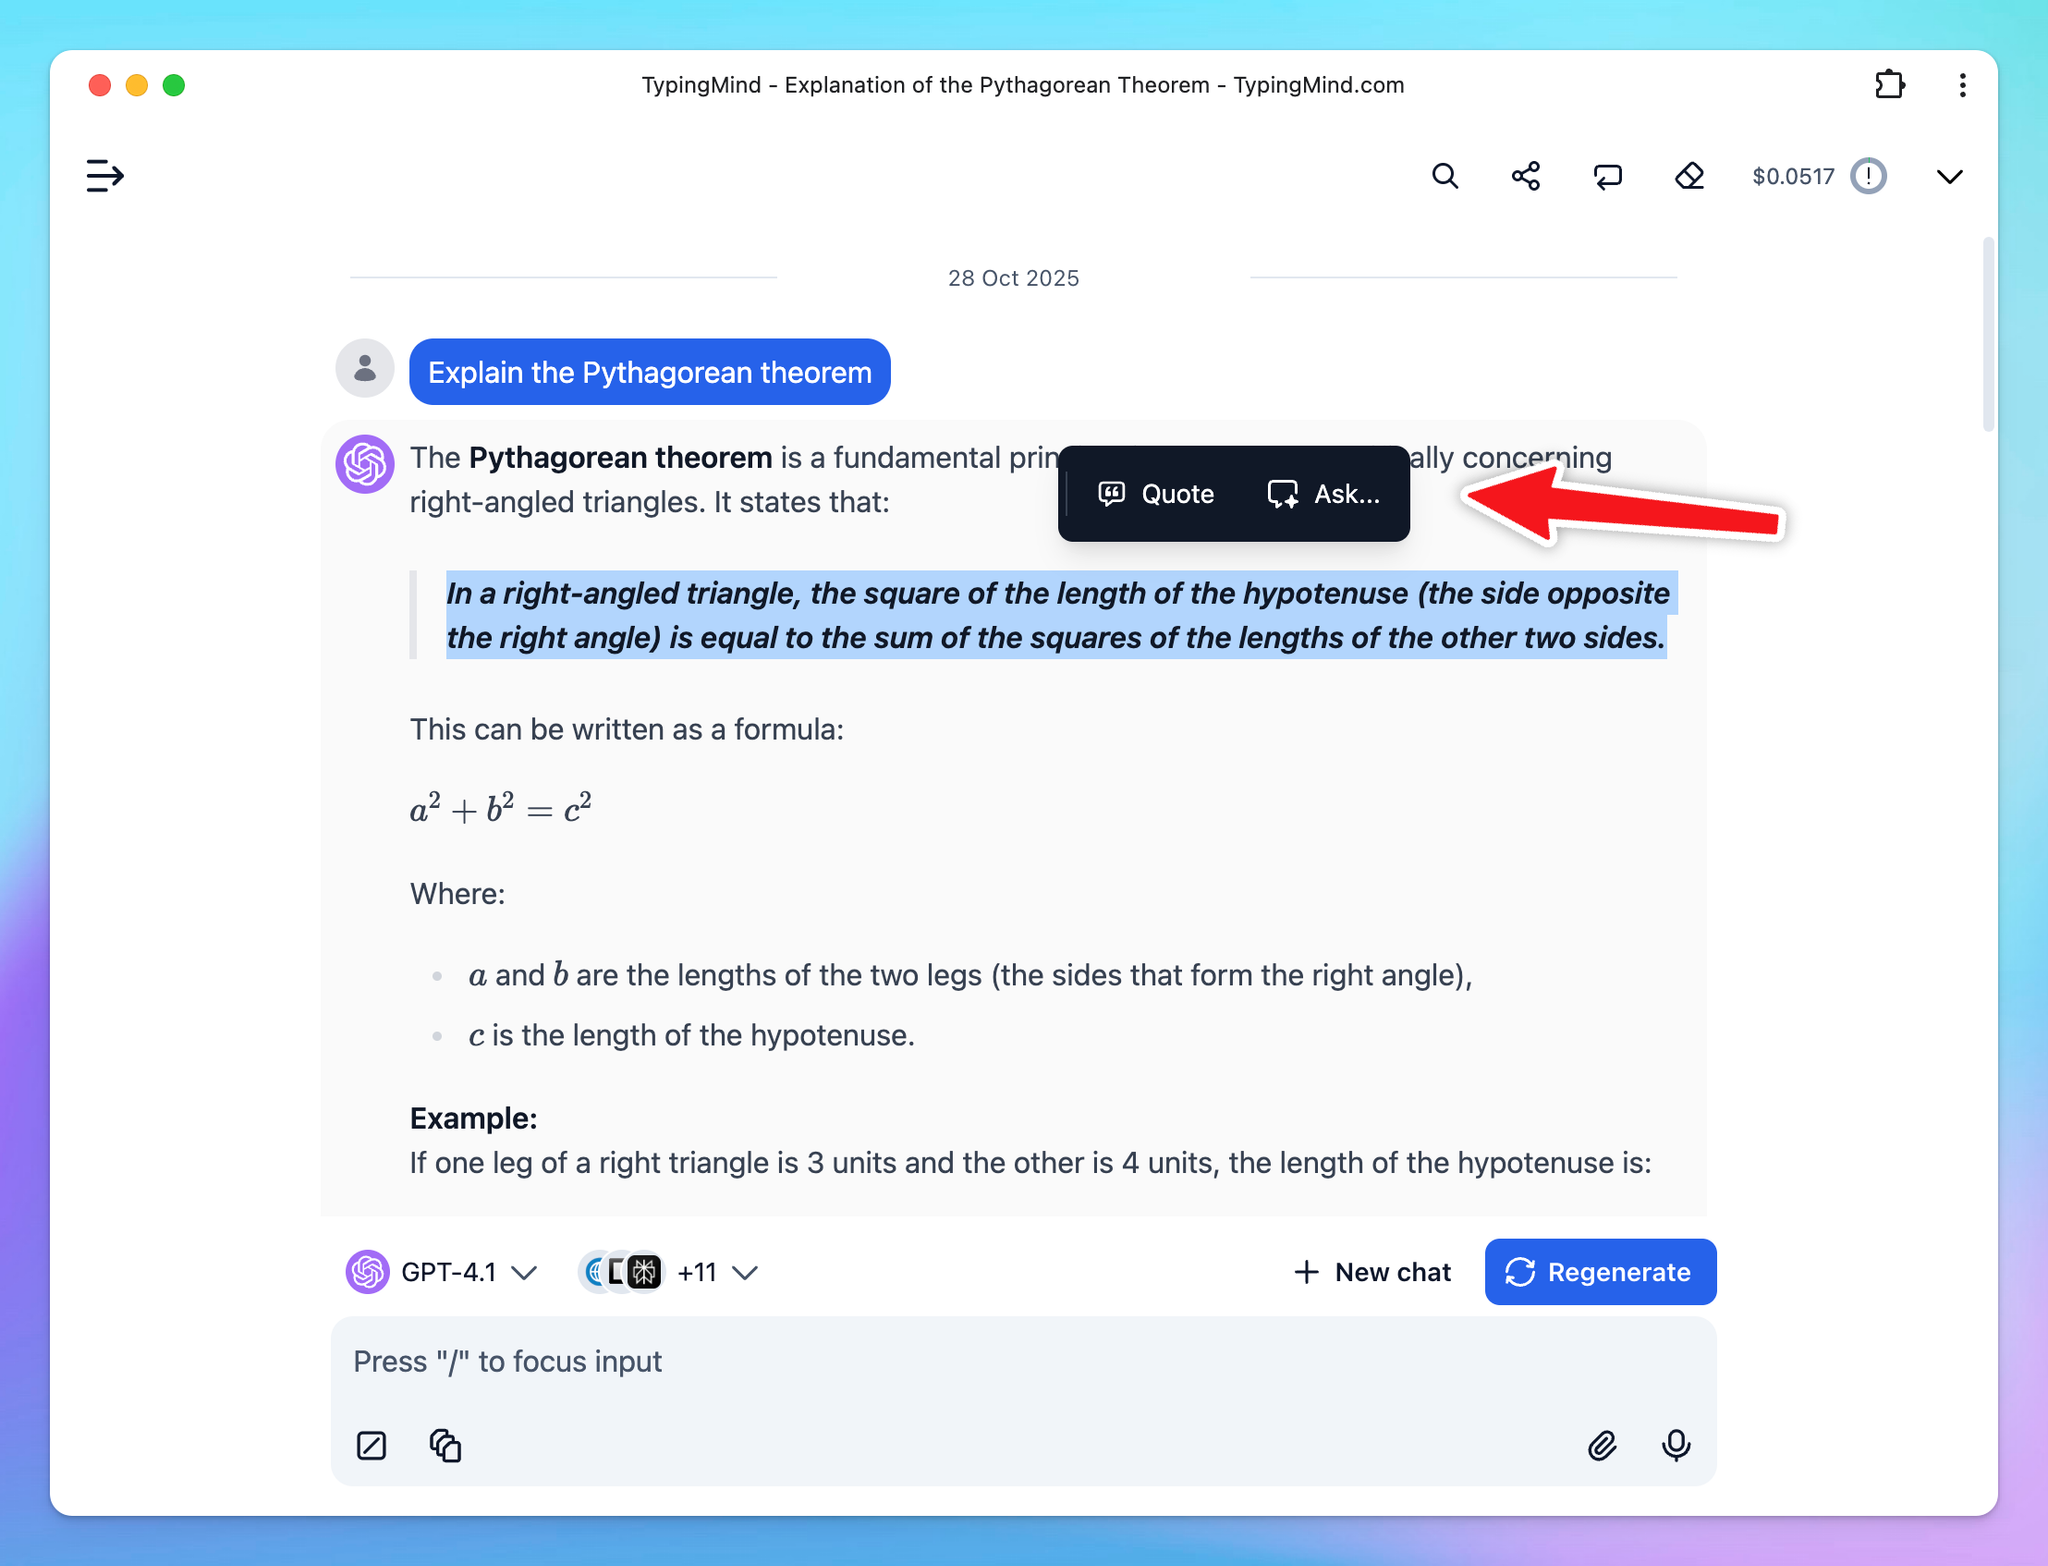The height and width of the screenshot is (1566, 2048).
Task: Open the browser extensions puzzle icon
Action: [1889, 85]
